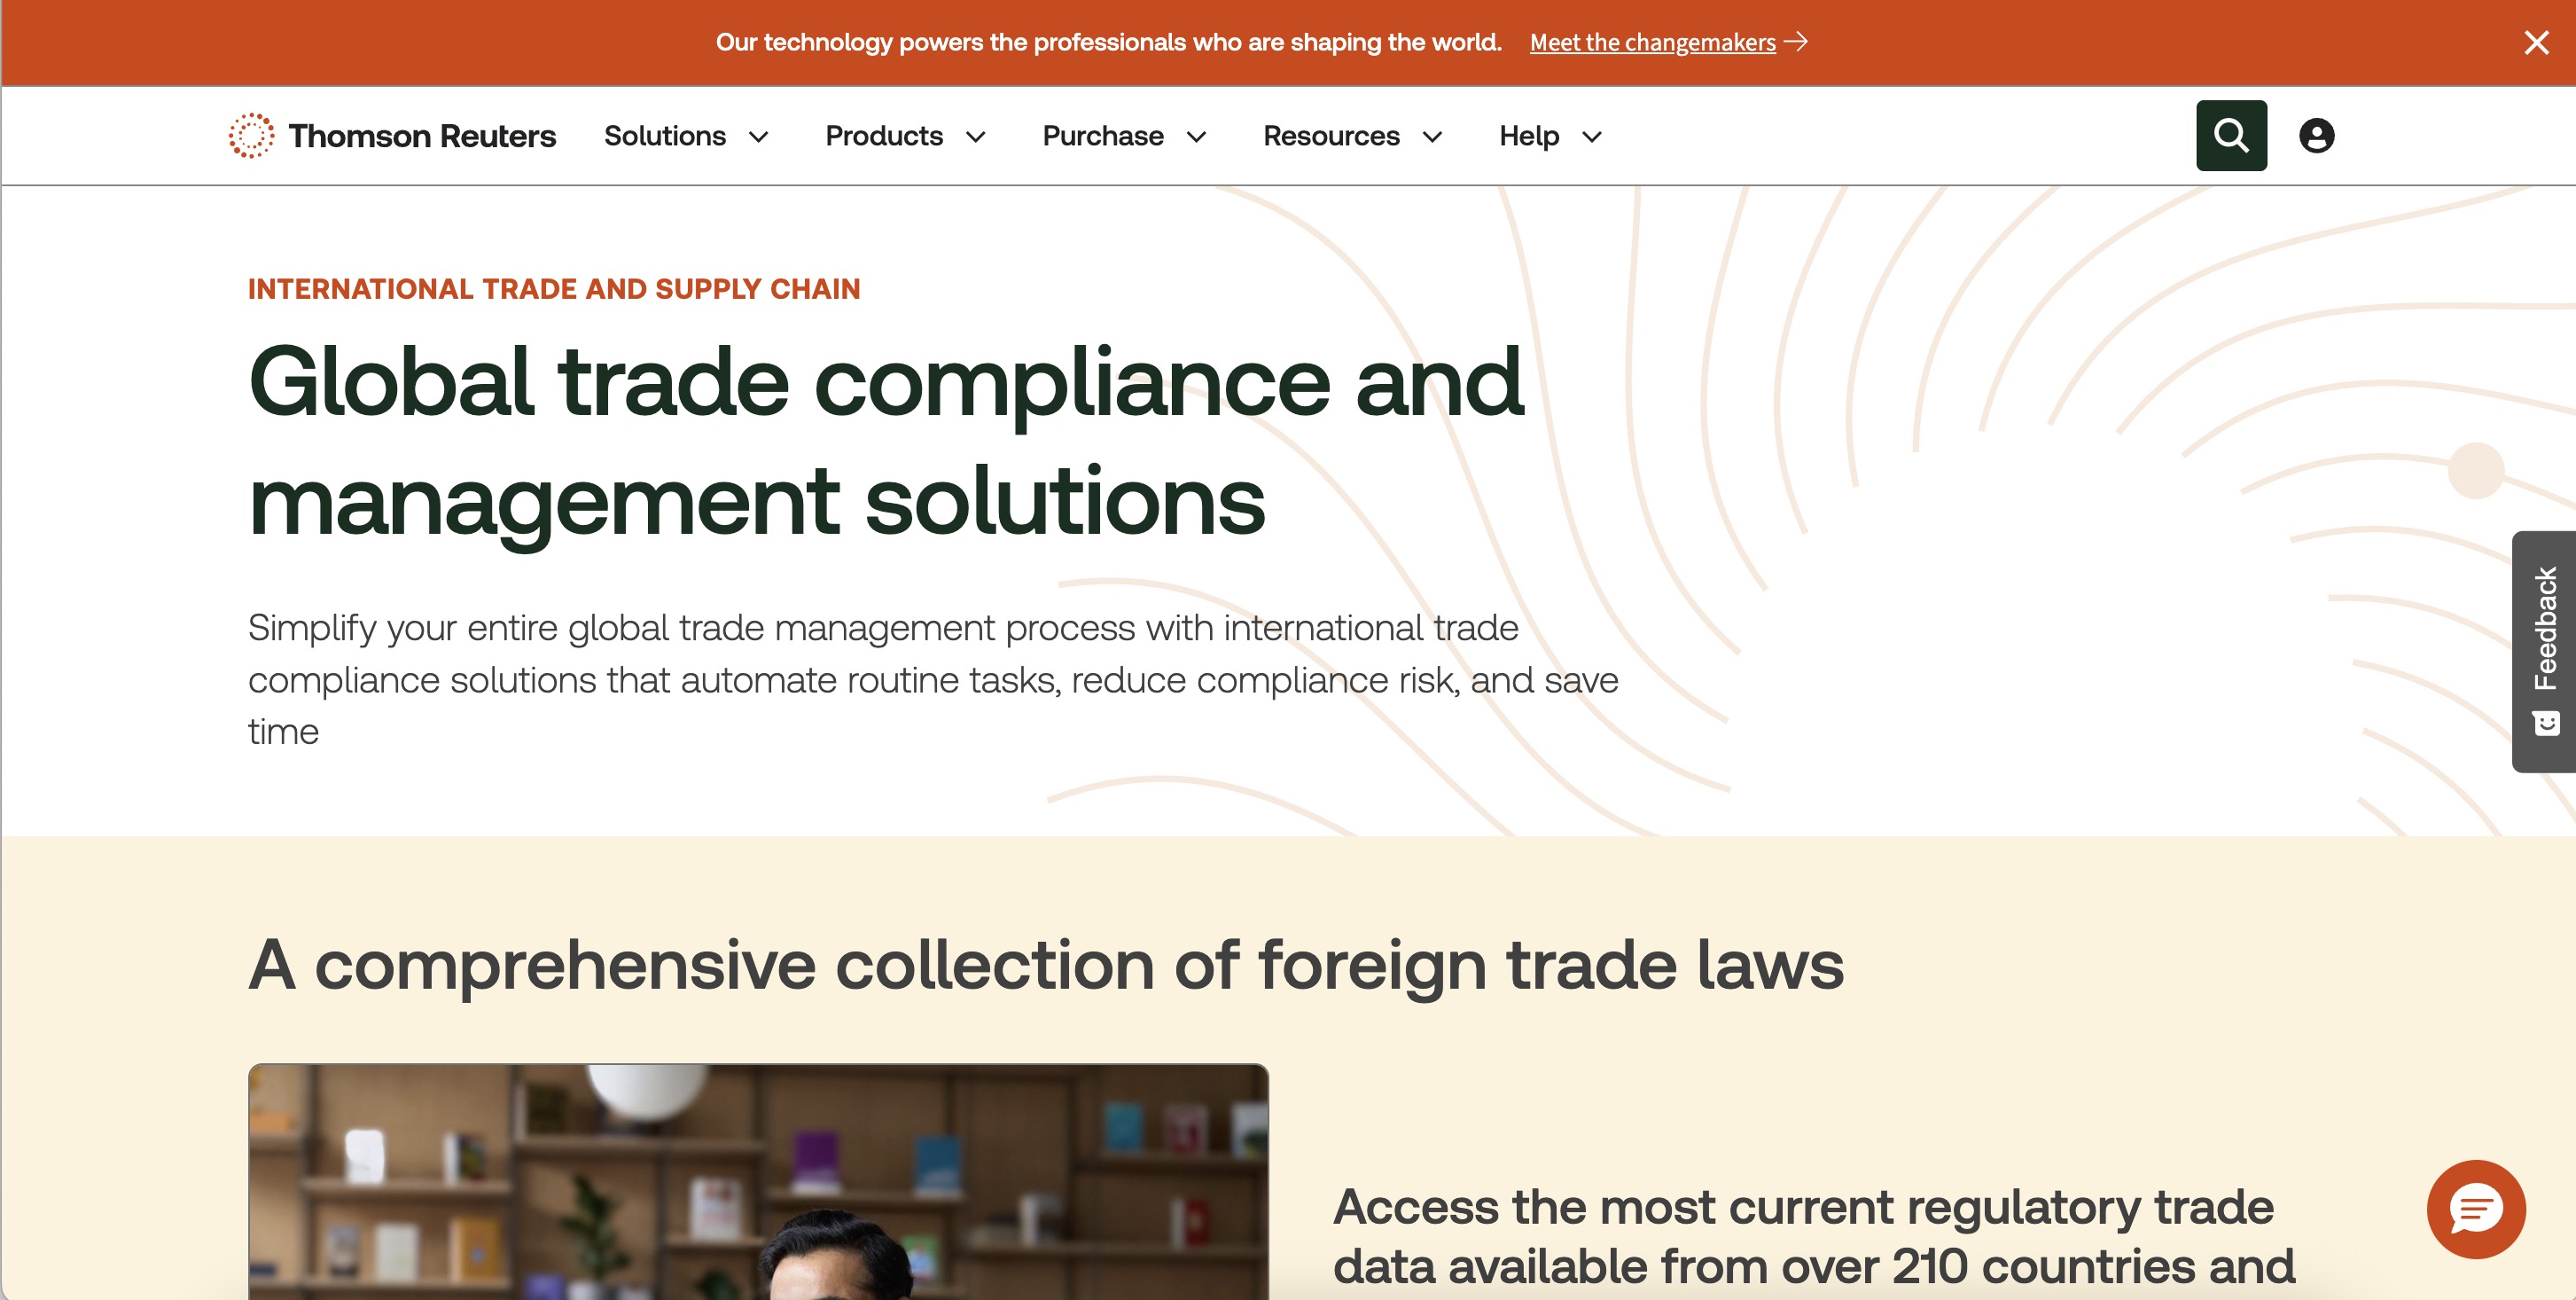
Task: Open the Feedback side tab
Action: (2544, 651)
